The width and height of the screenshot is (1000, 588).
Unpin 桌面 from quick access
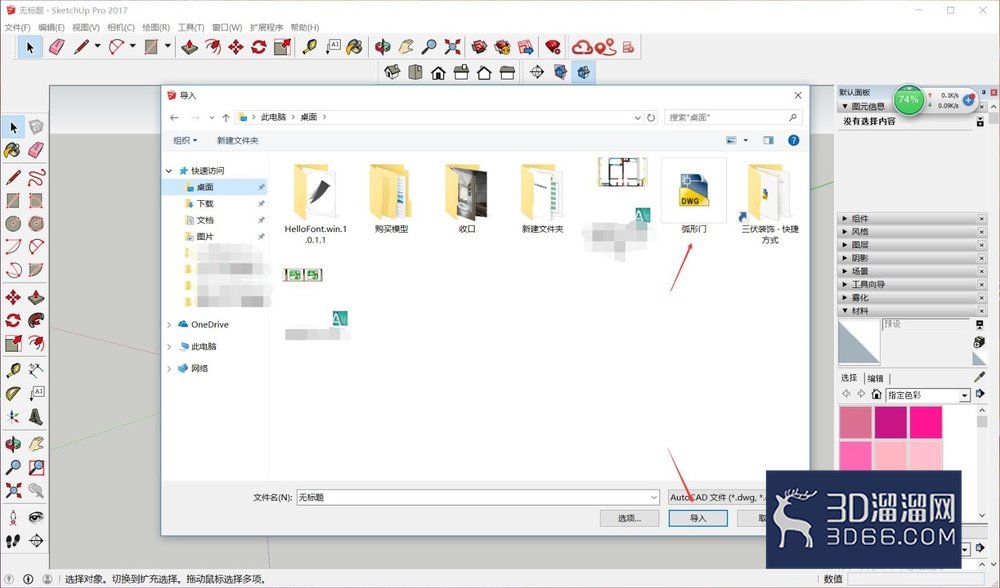click(261, 187)
